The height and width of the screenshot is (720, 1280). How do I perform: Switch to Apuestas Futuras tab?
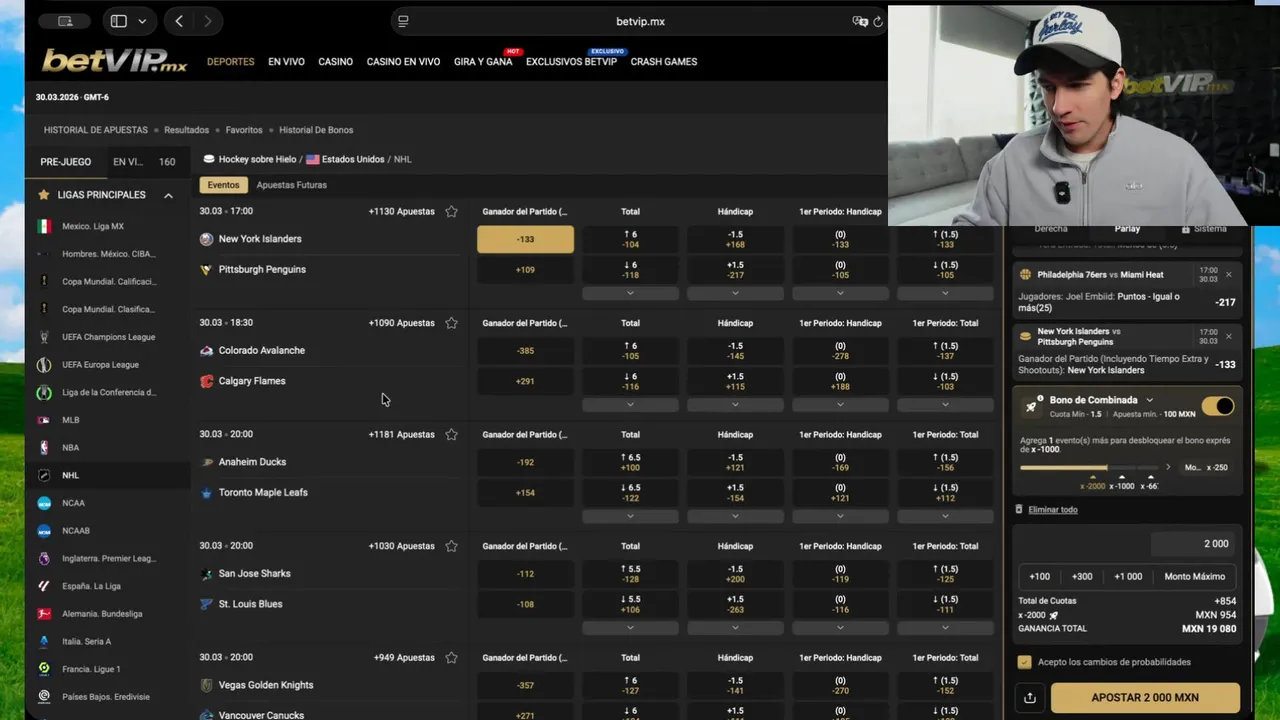click(x=291, y=185)
